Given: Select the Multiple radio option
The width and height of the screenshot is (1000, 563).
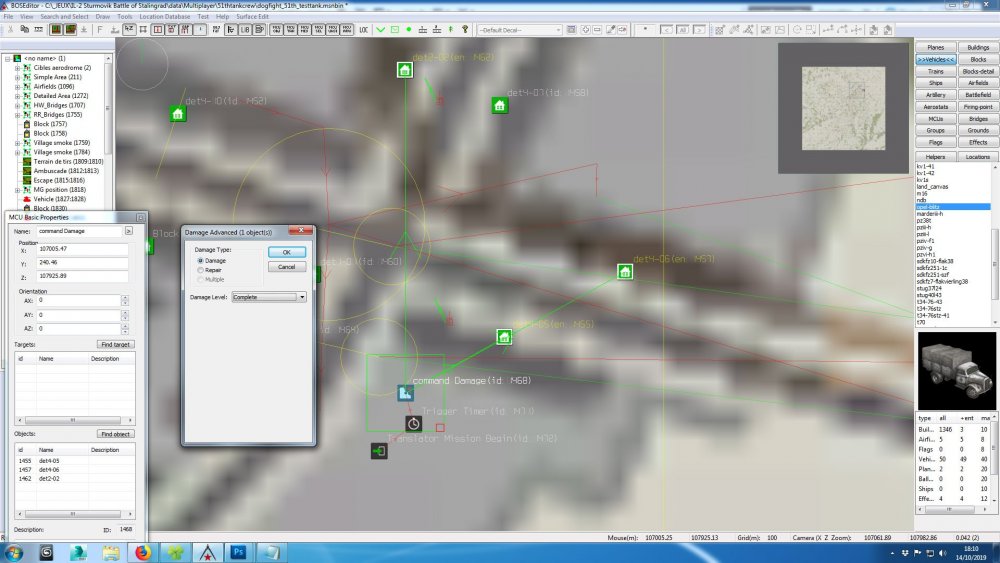Looking at the screenshot, I should coord(200,279).
